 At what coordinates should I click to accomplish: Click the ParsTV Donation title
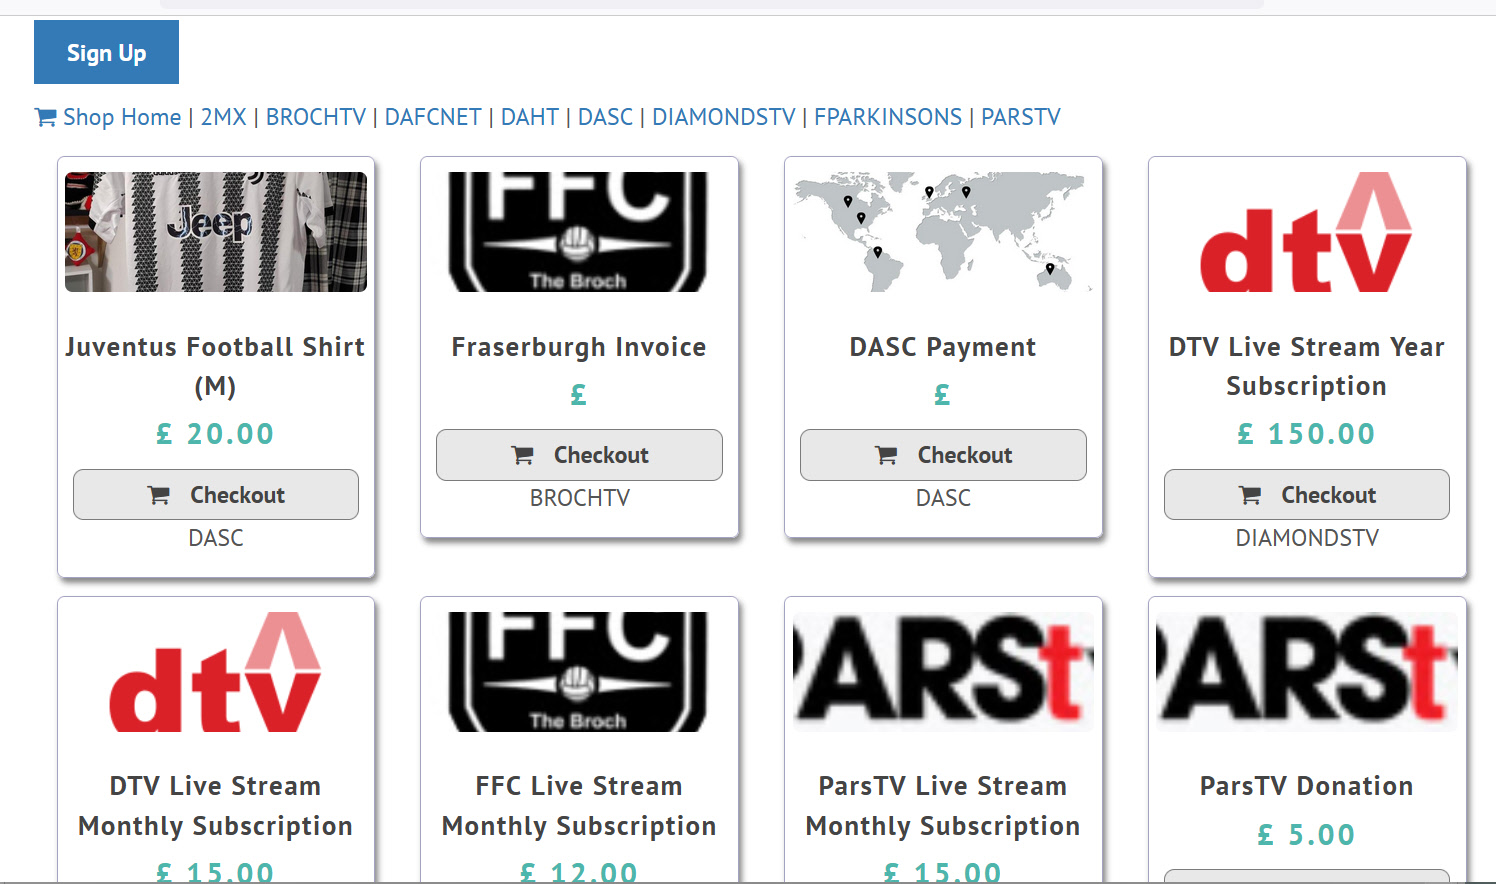pos(1307,786)
